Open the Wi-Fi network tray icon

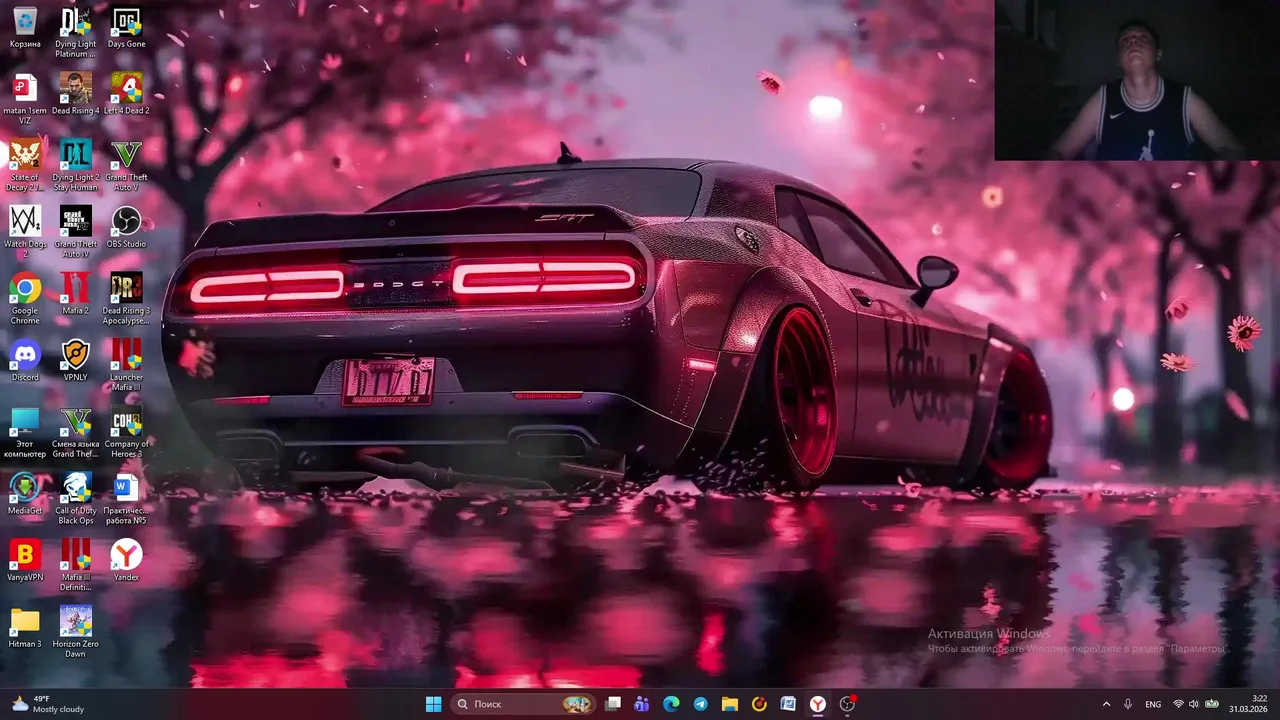[x=1178, y=704]
